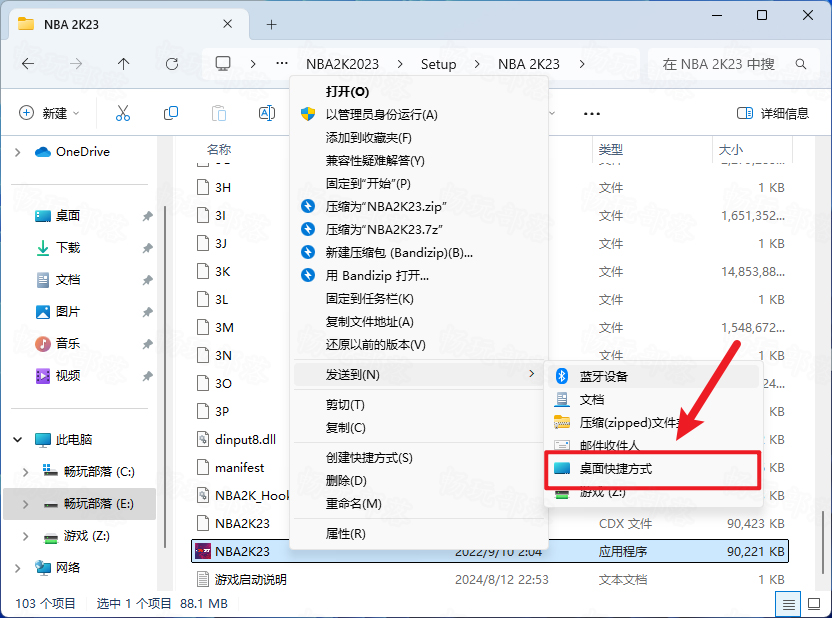Click the search magnifier icon

801,64
